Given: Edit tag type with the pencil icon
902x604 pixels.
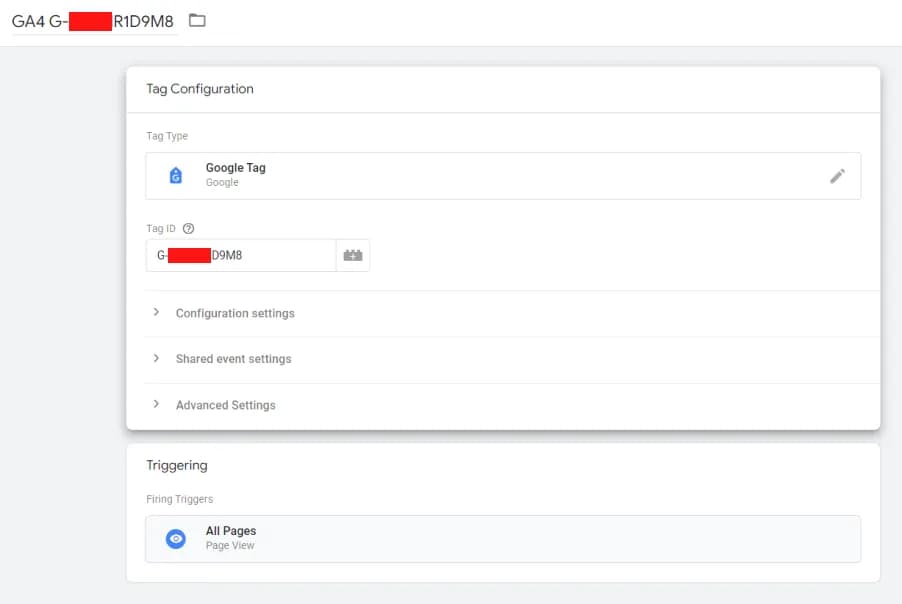Looking at the screenshot, I should point(837,176).
